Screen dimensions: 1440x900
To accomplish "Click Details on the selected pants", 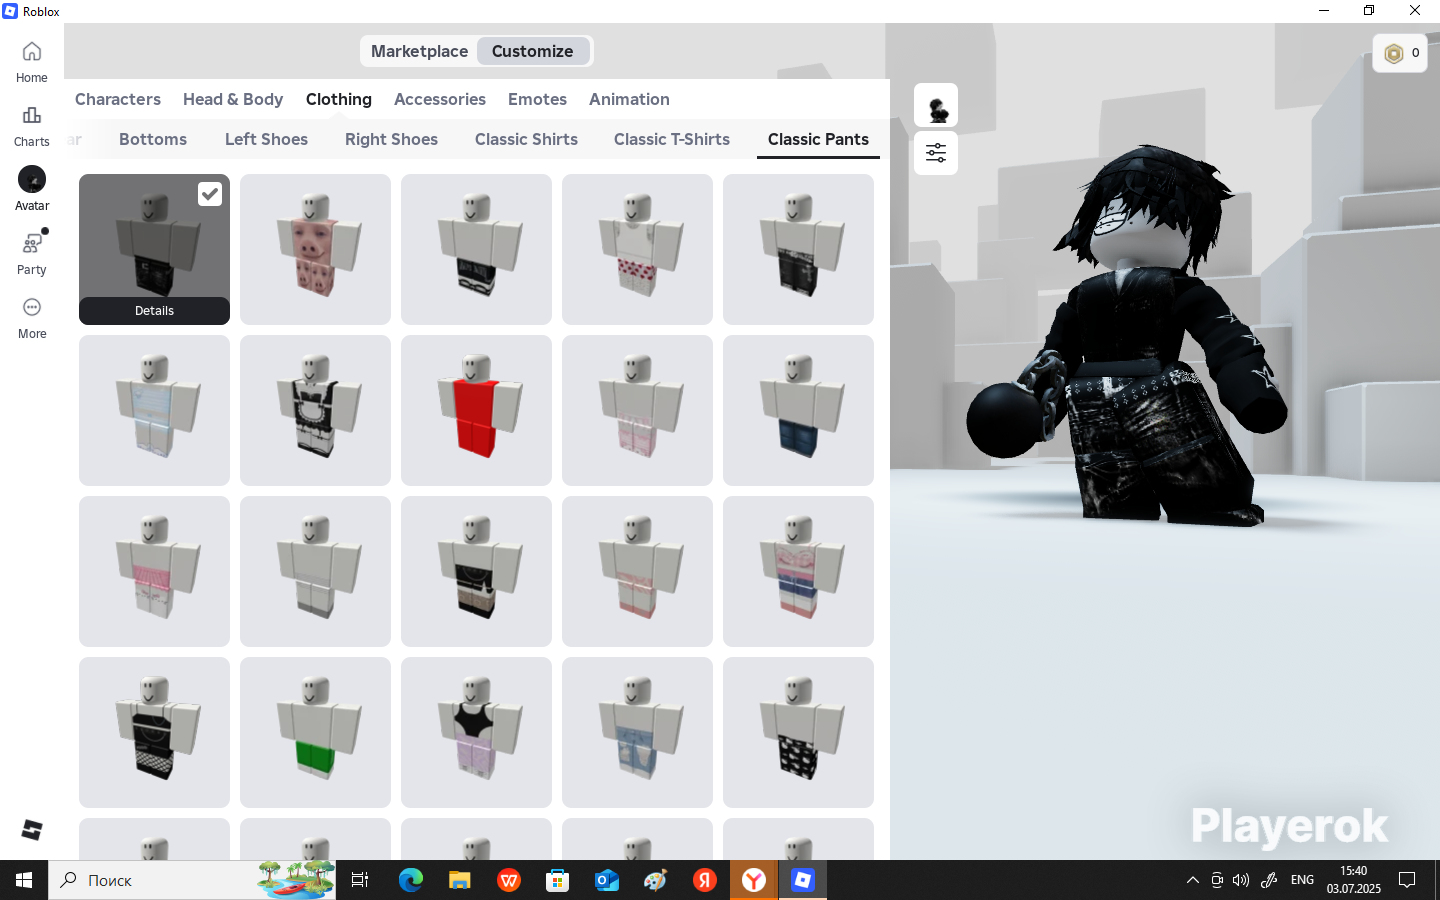I will point(154,311).
